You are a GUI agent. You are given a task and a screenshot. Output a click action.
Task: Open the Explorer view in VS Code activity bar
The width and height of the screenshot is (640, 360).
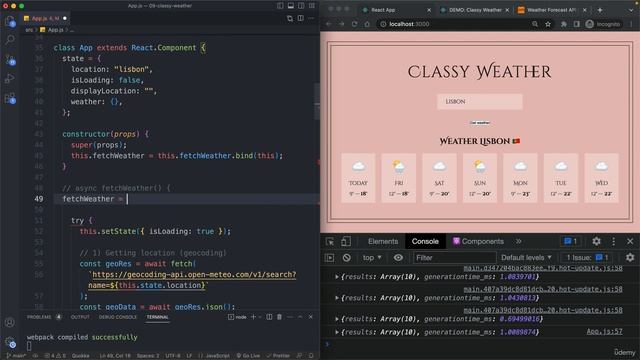[10, 21]
